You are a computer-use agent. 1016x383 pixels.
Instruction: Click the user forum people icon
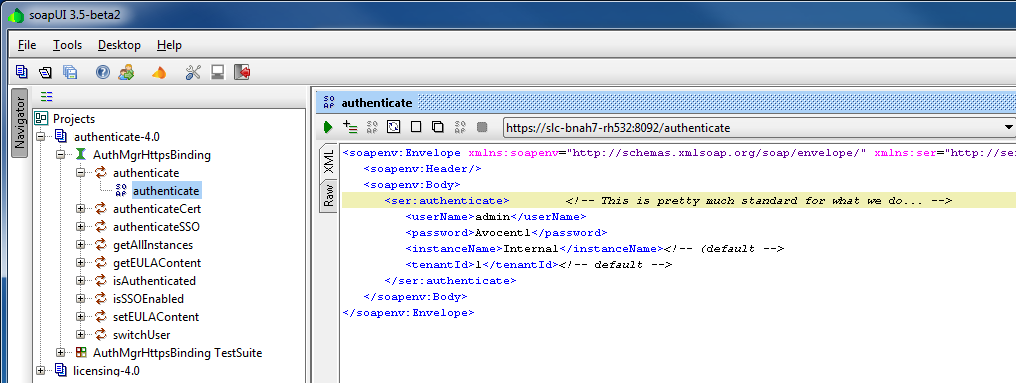(126, 72)
